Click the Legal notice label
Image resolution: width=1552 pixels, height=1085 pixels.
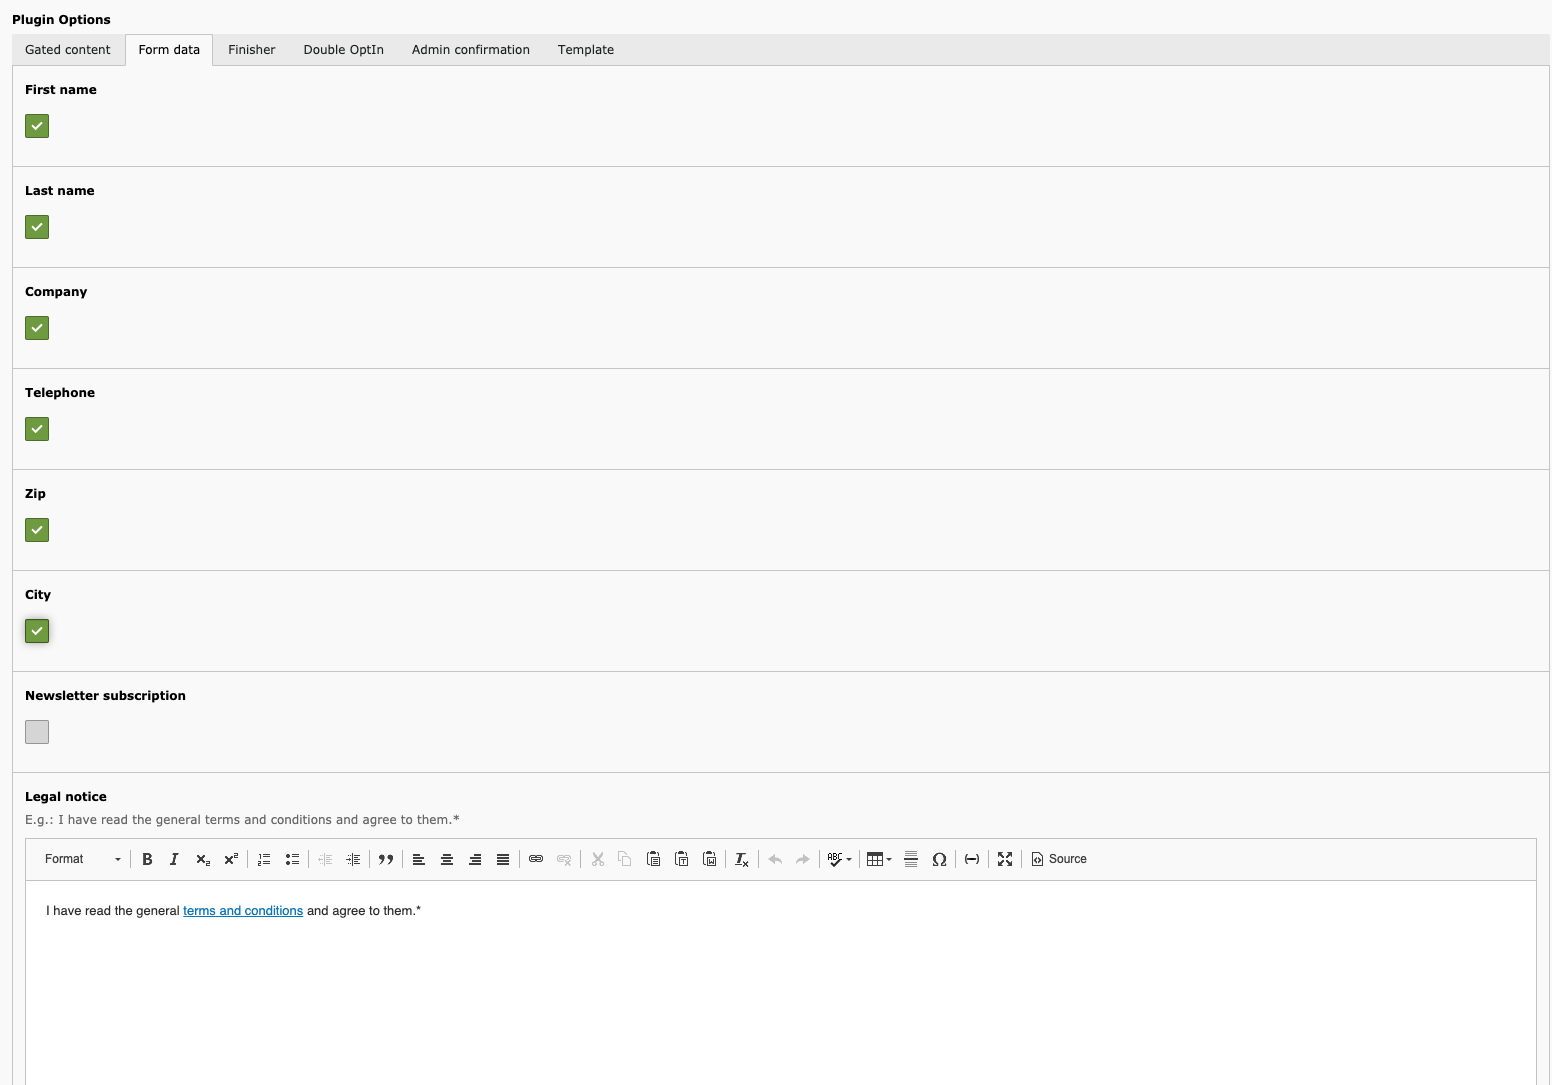pos(66,797)
